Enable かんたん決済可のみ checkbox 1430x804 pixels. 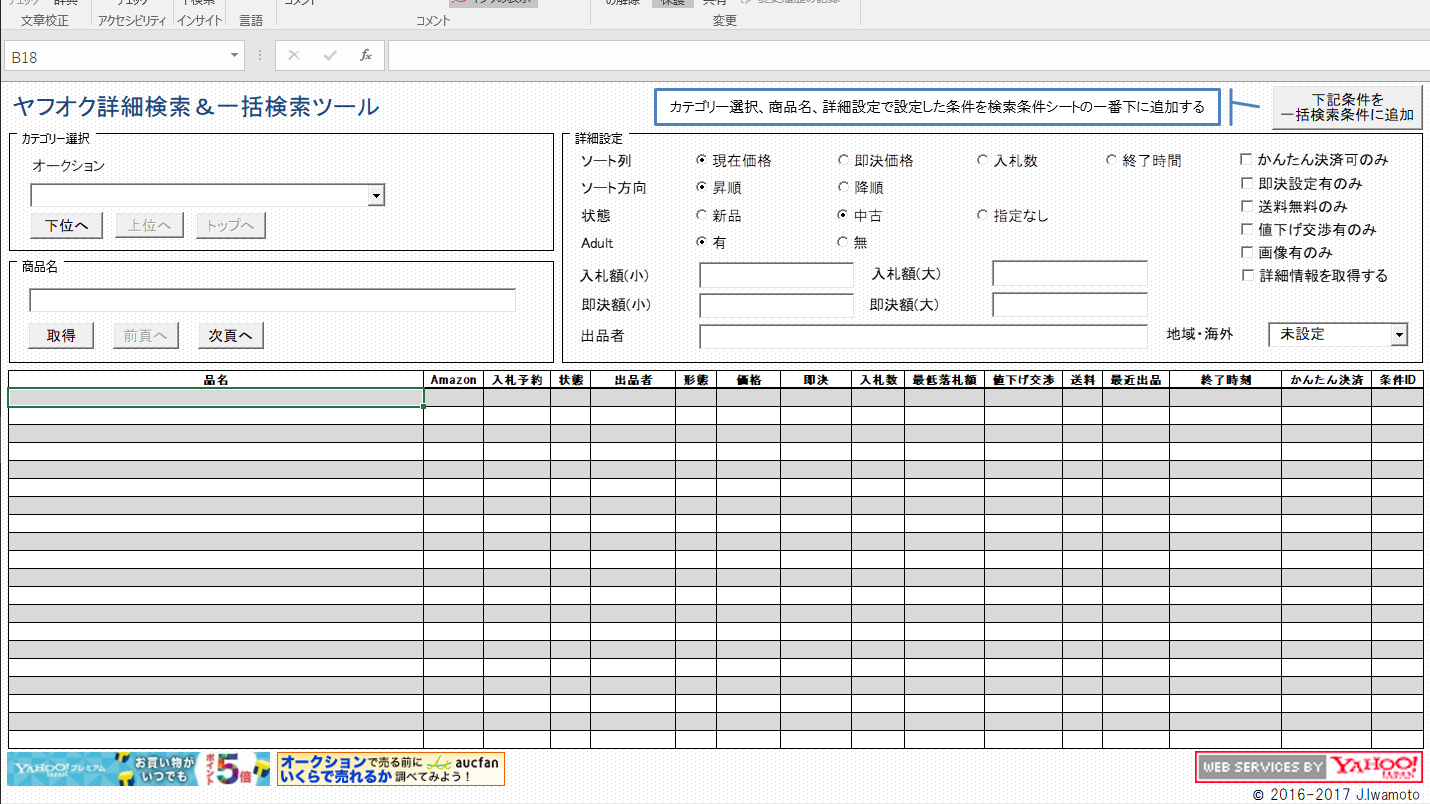[1246, 160]
